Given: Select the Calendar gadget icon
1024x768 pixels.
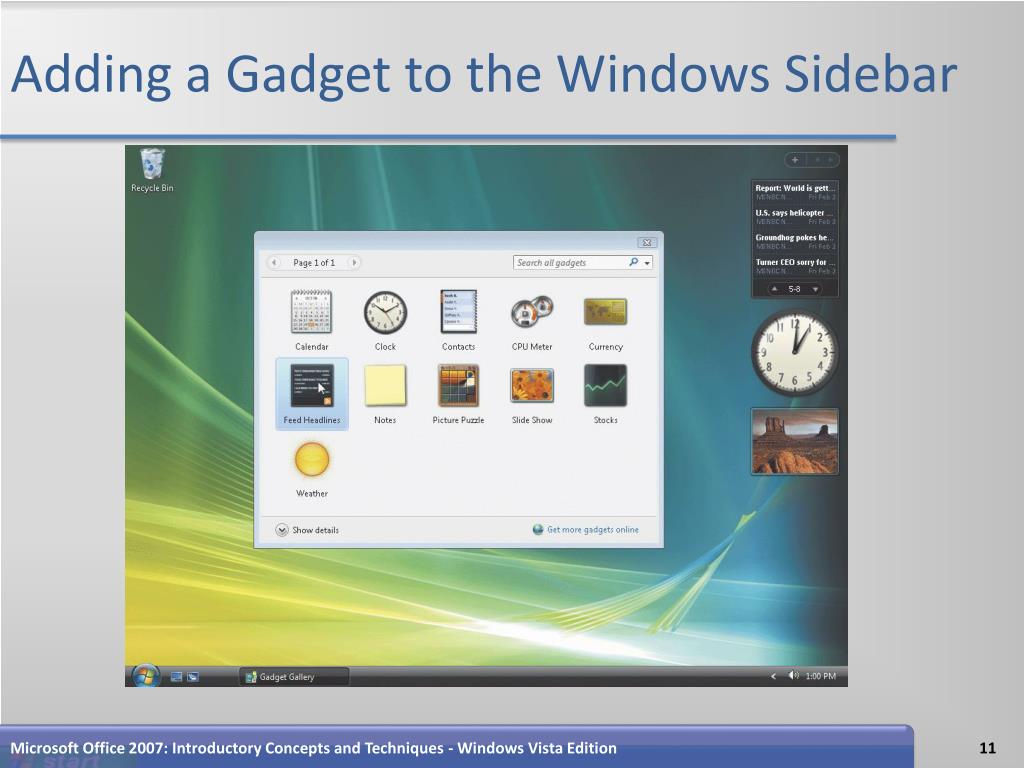Looking at the screenshot, I should [312, 312].
